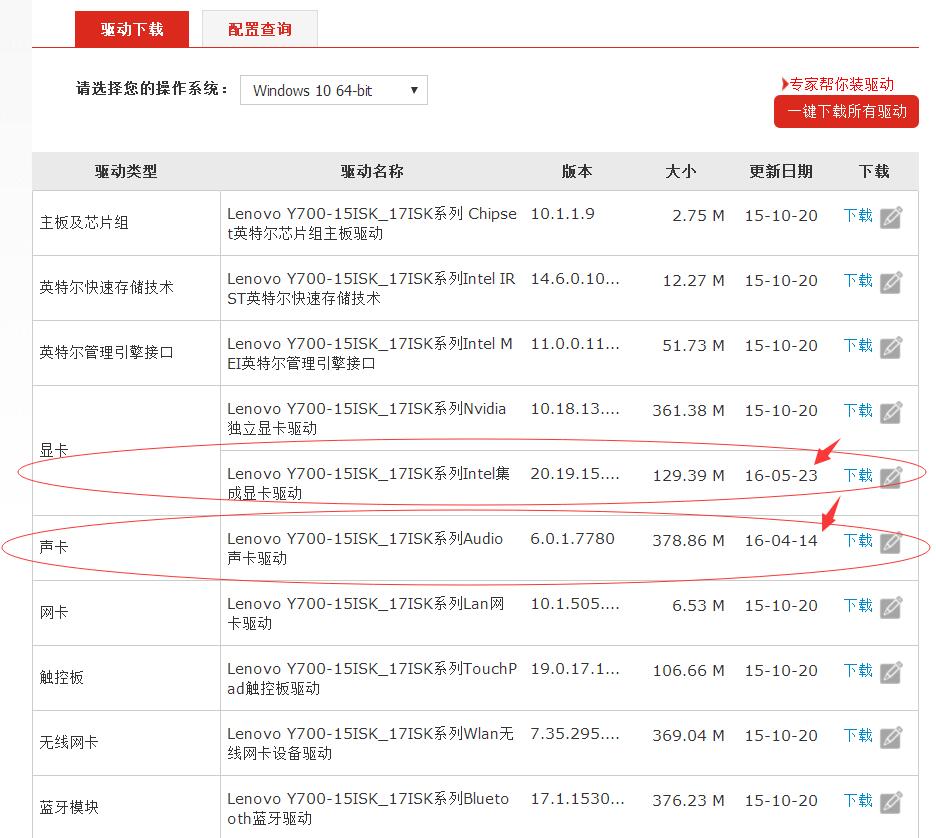This screenshot has height=838, width=936.
Task: Switch to the 驱动下载 tab
Action: click(132, 29)
